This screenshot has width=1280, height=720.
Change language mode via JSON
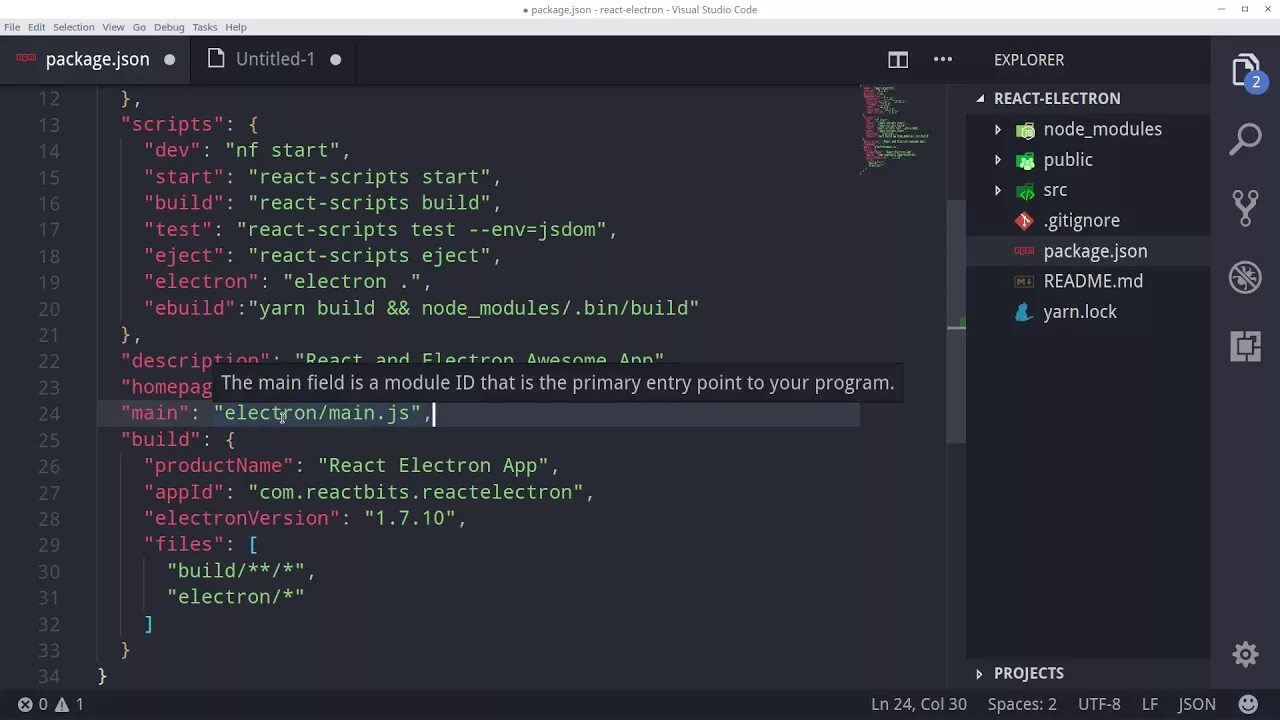(x=1197, y=704)
